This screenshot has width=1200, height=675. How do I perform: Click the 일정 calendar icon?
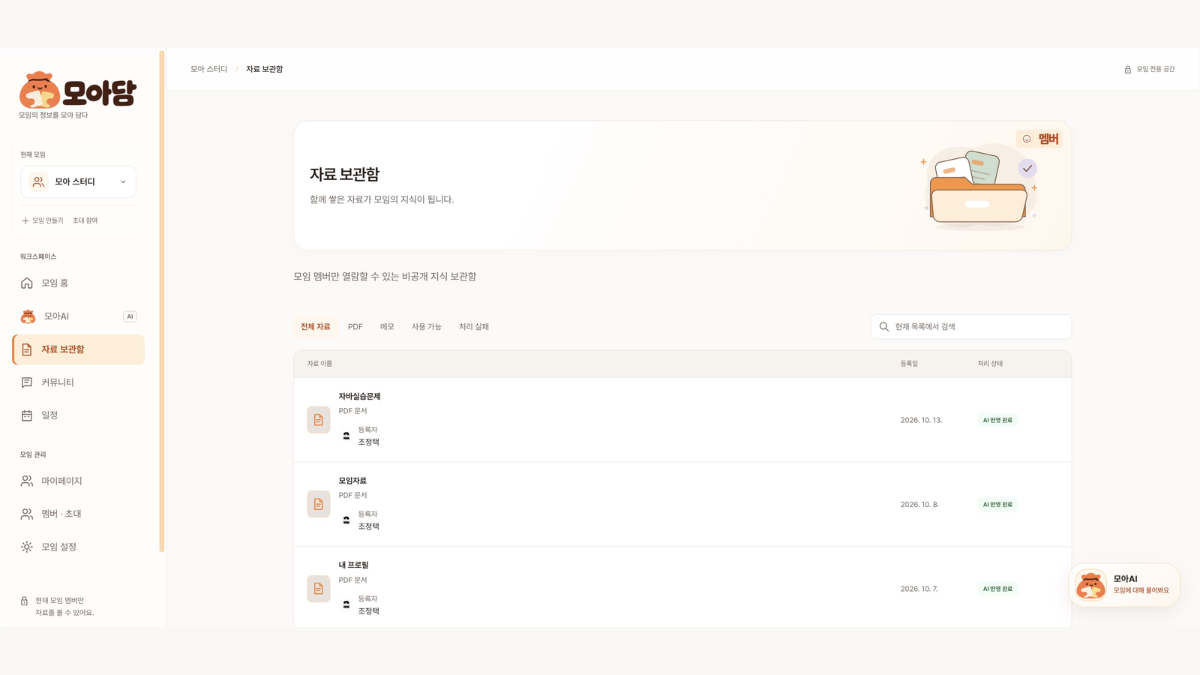(27, 415)
